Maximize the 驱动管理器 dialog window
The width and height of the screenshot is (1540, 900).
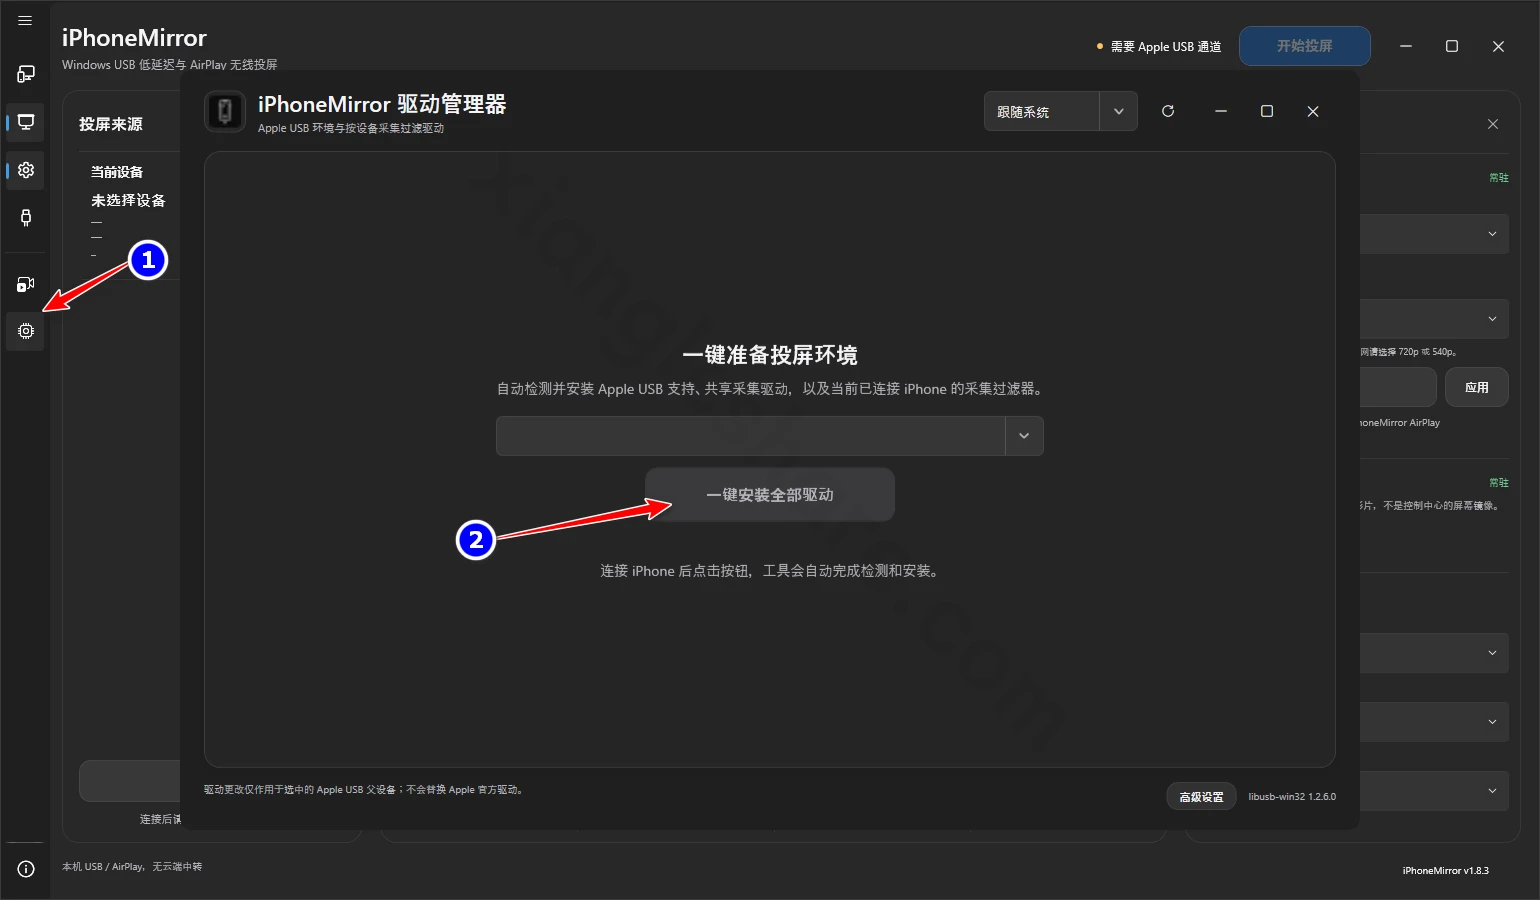point(1267,111)
